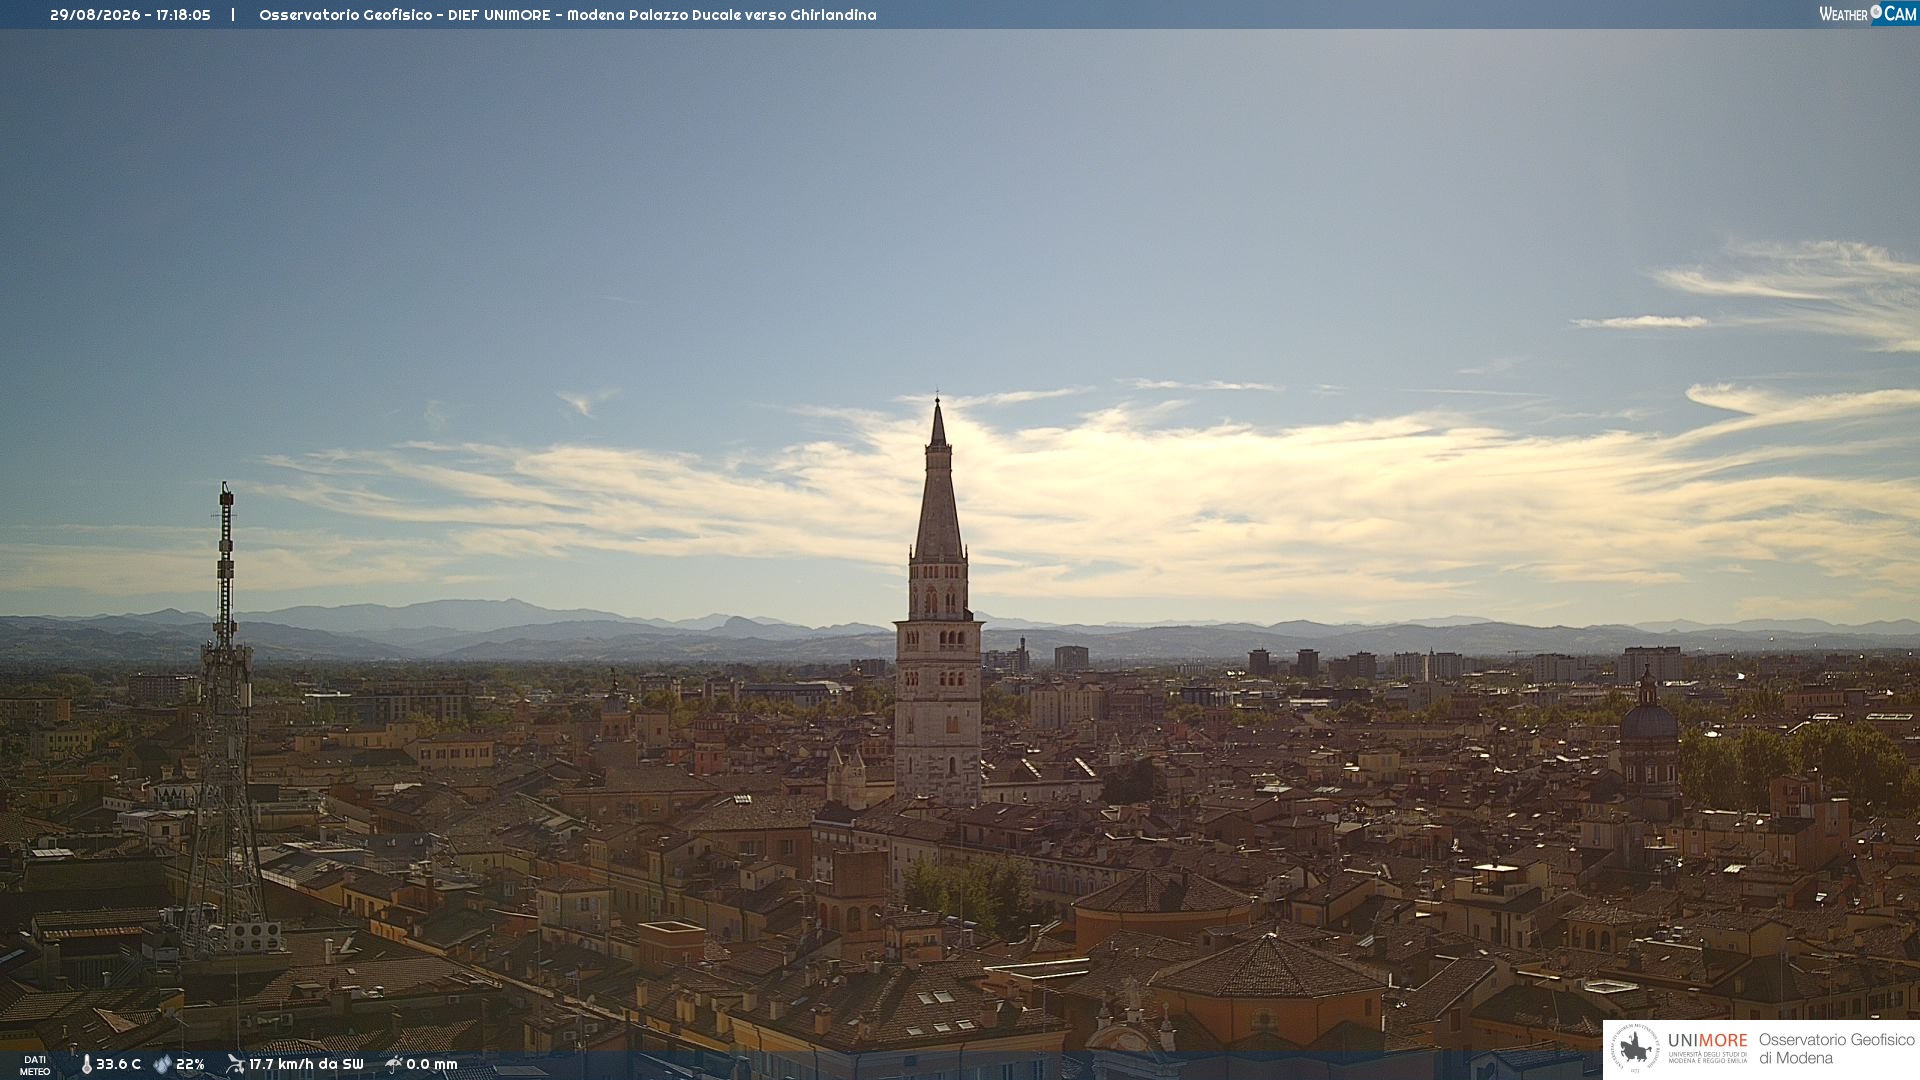
Task: Open the UNIMORE wordmark link
Action: (1708, 1040)
